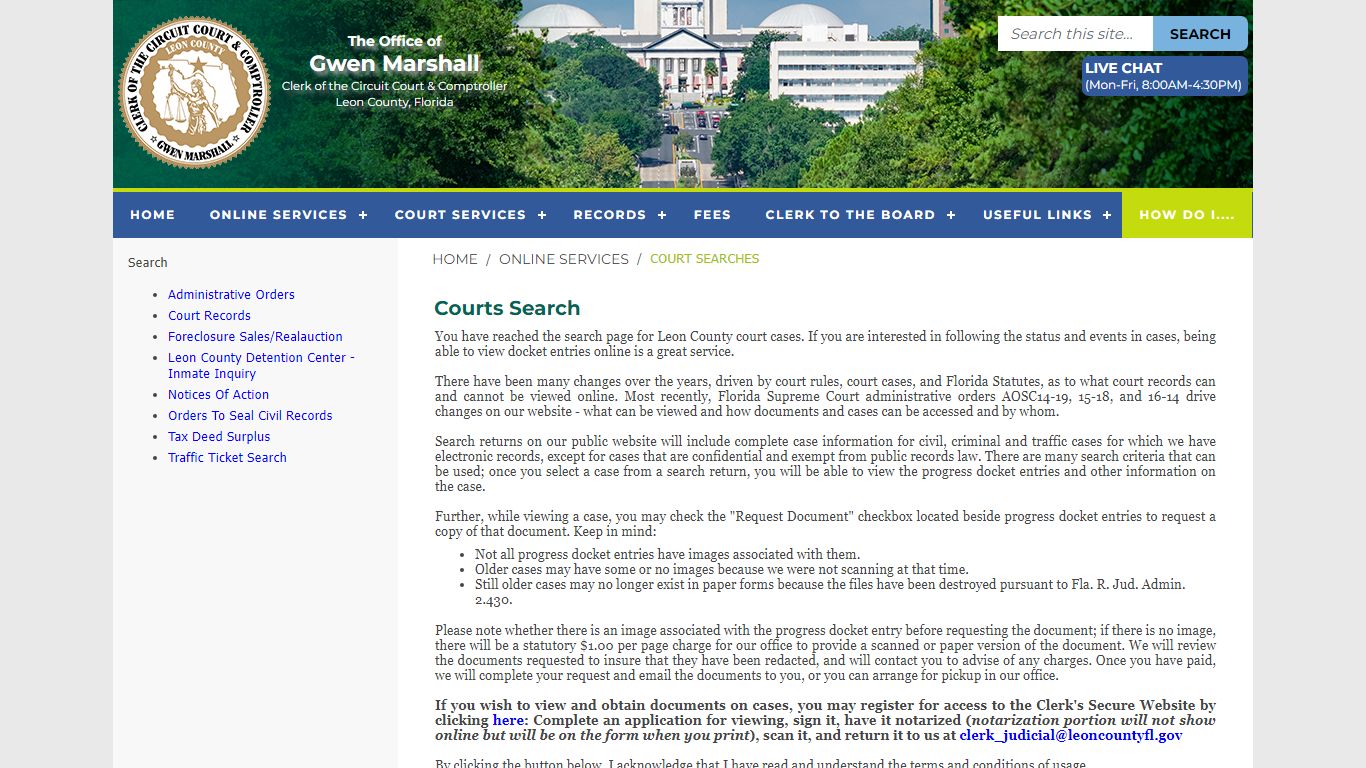Open the Online Services menu

tap(278, 215)
